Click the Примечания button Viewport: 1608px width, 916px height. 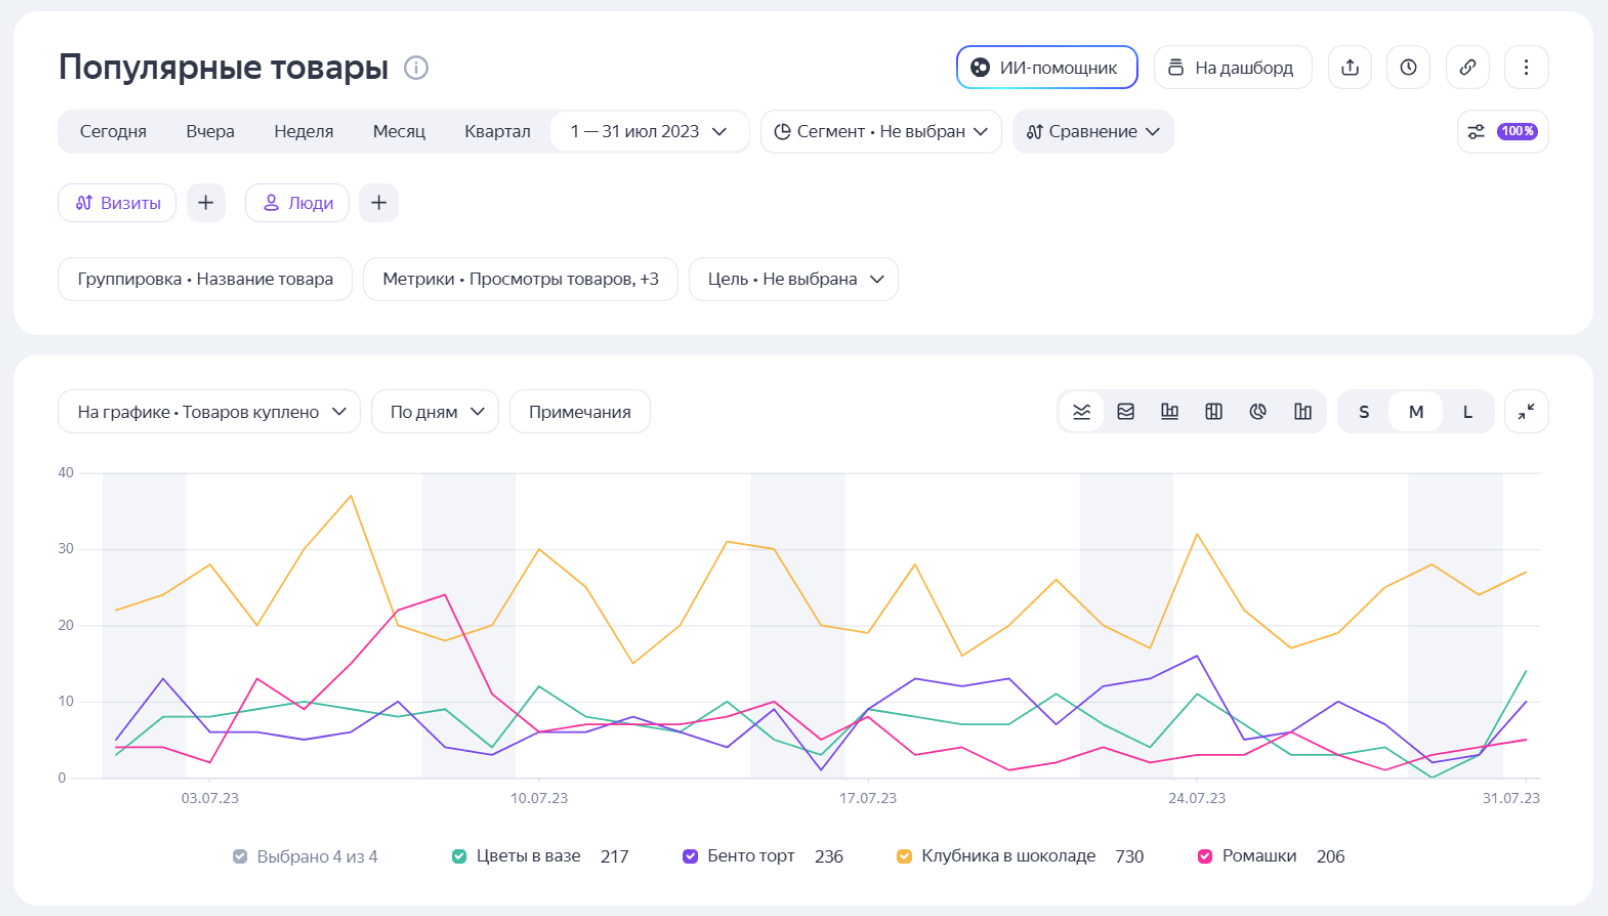[580, 412]
